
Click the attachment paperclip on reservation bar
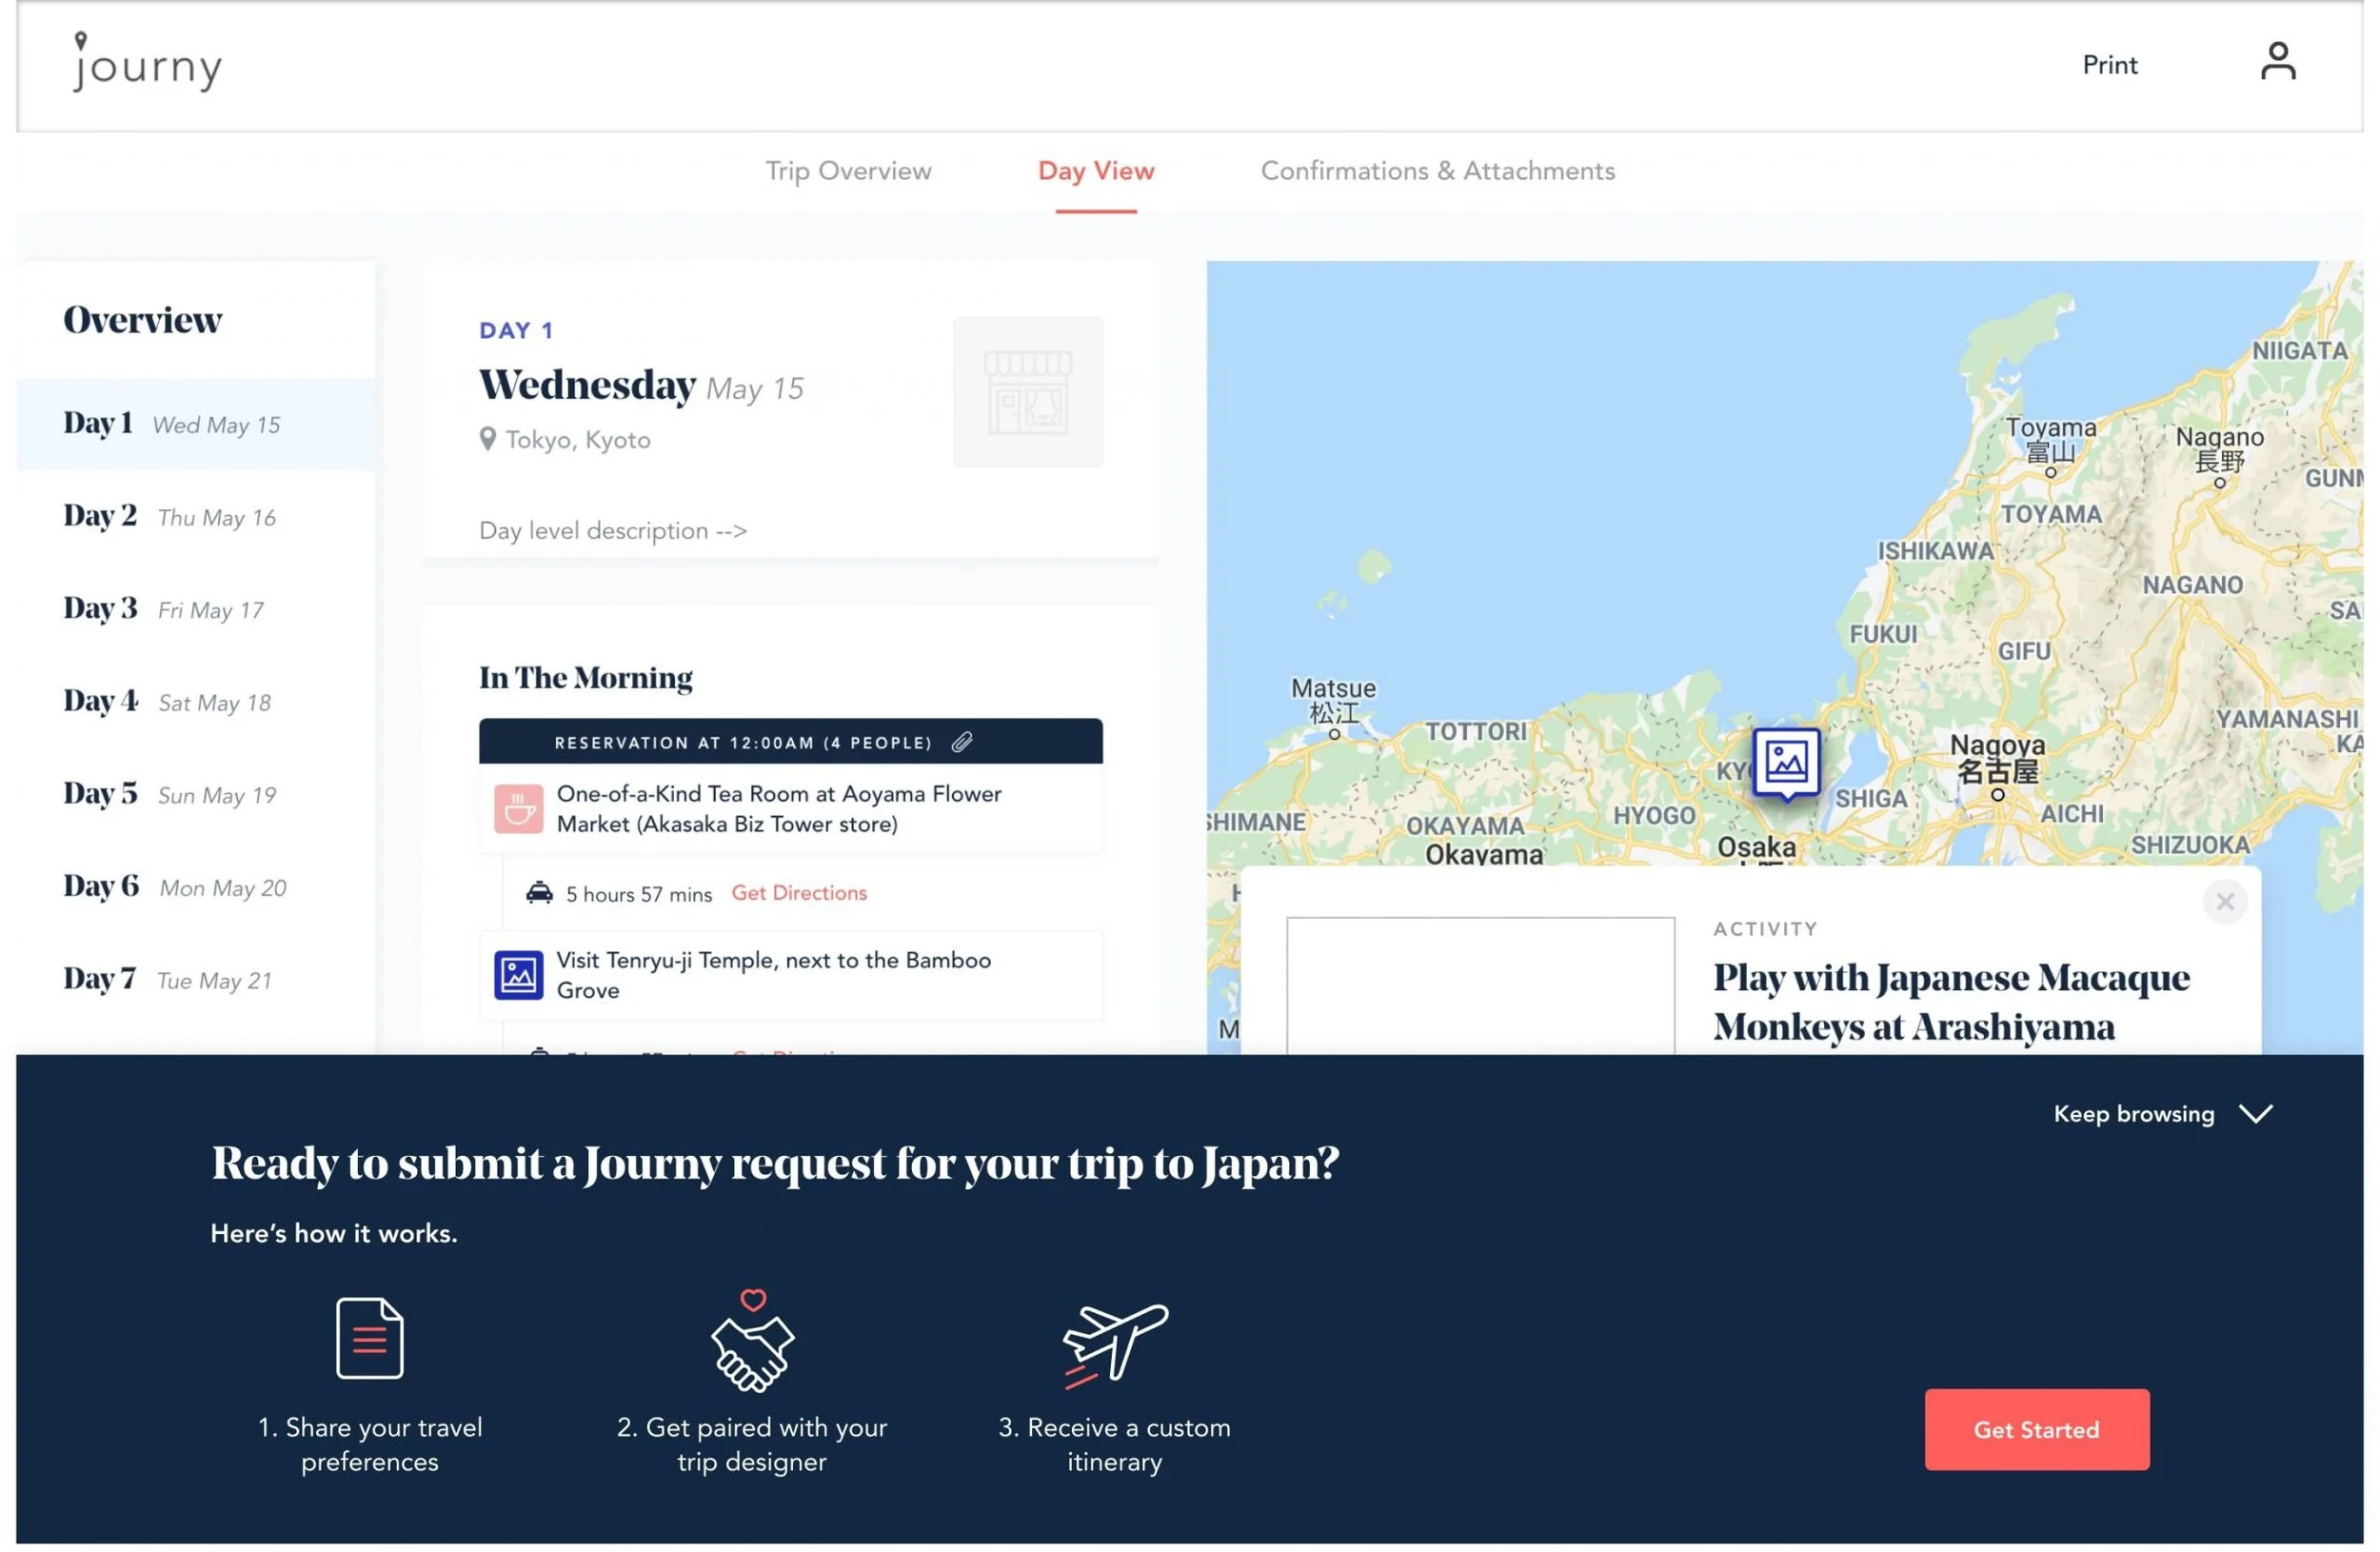962,742
